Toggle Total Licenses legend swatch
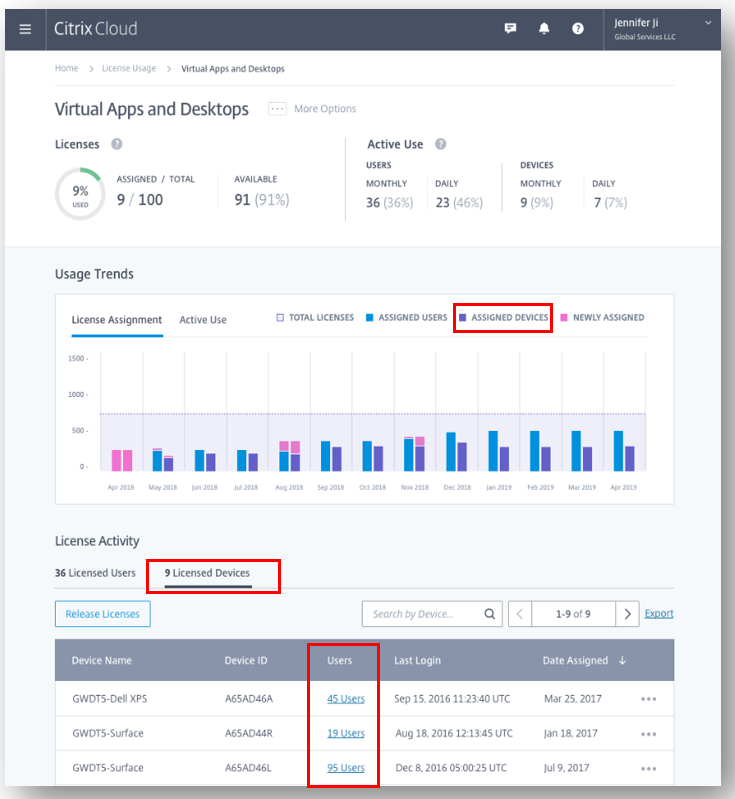 pyautogui.click(x=280, y=317)
